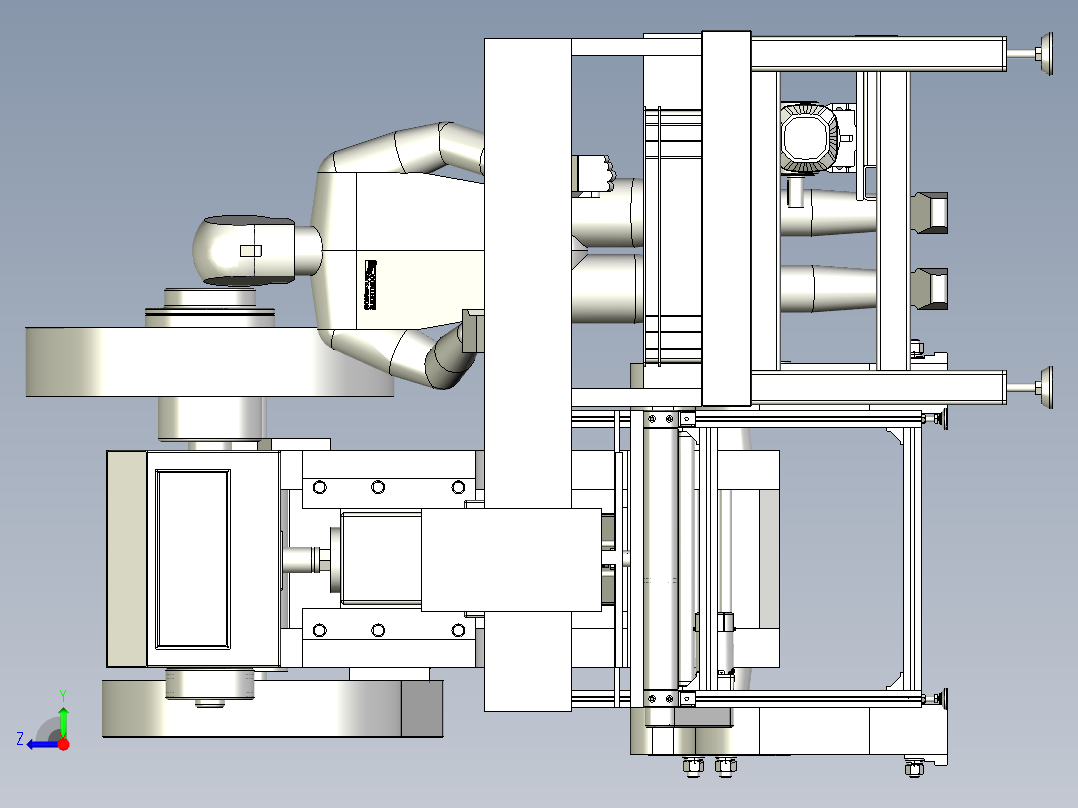Select the mannequin's lower shoe

point(930,288)
